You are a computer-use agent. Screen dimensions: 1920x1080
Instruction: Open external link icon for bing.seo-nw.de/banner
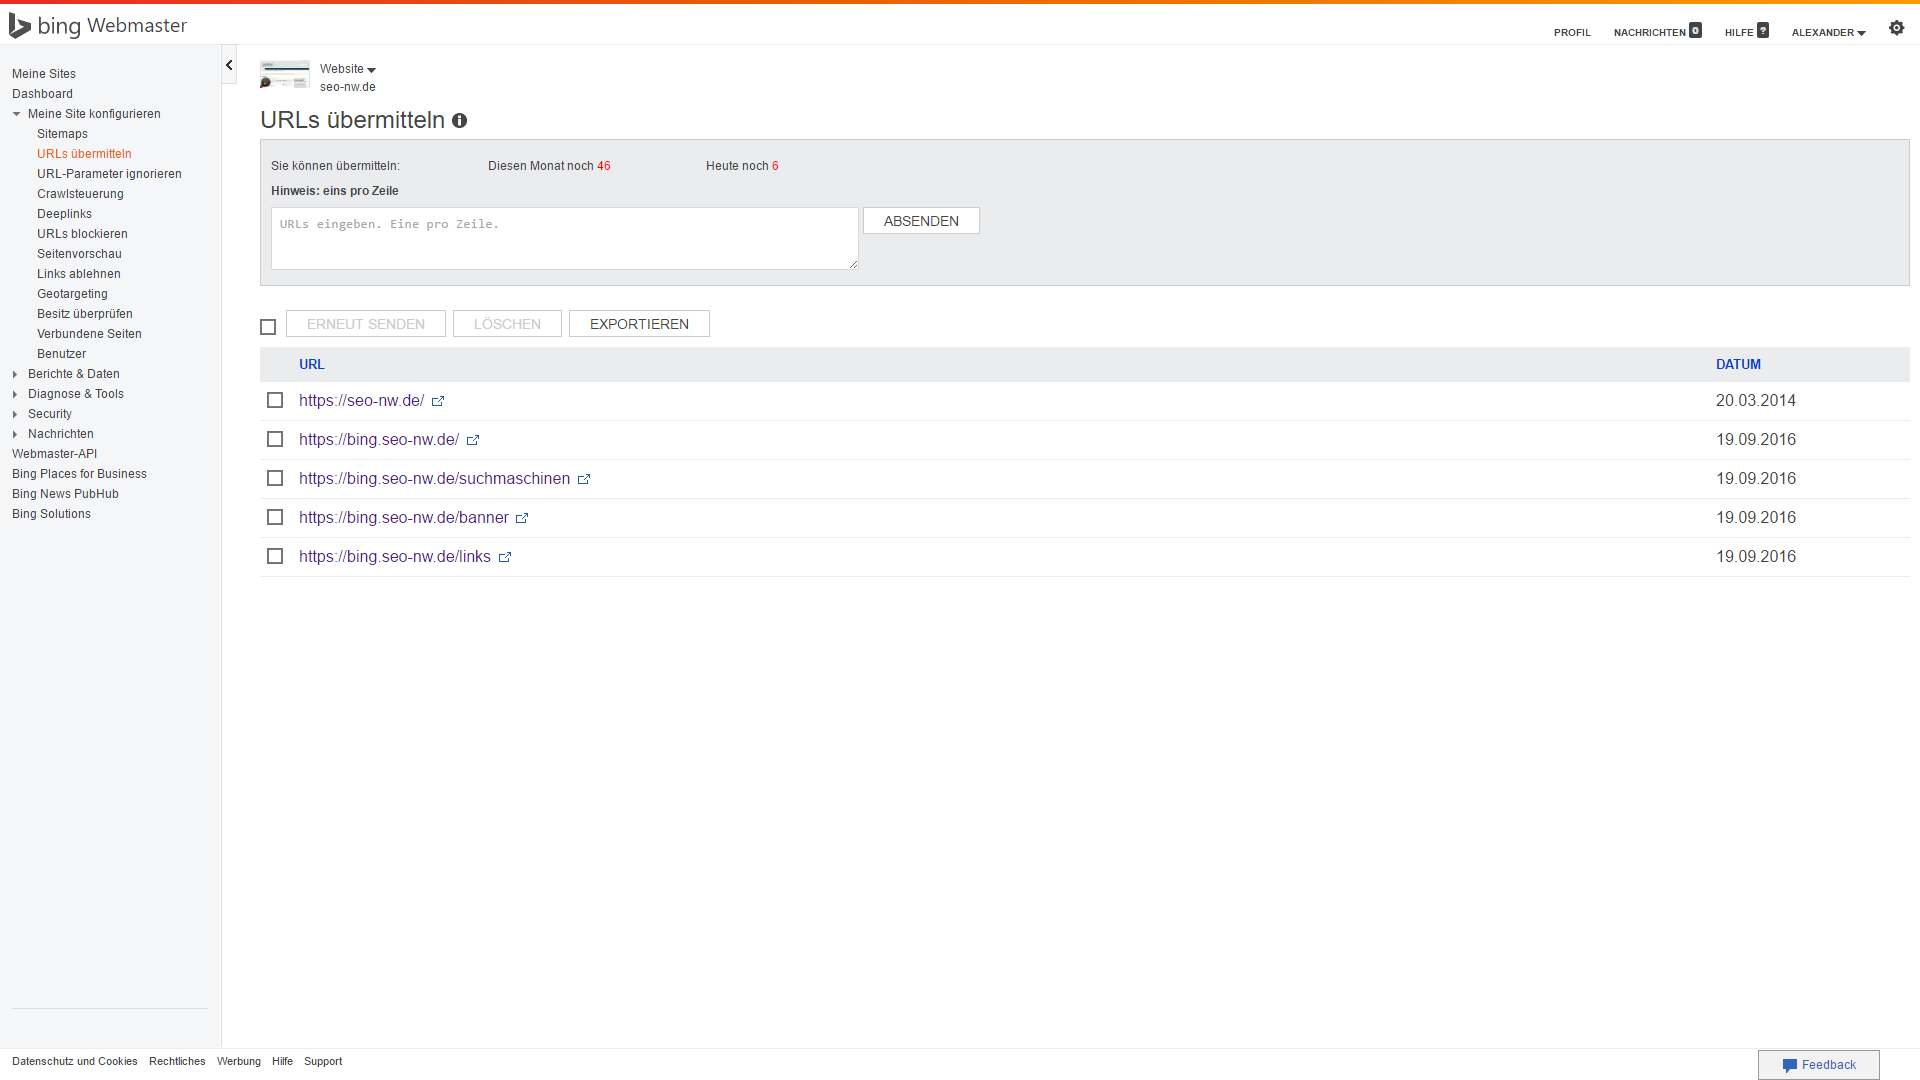tap(522, 518)
